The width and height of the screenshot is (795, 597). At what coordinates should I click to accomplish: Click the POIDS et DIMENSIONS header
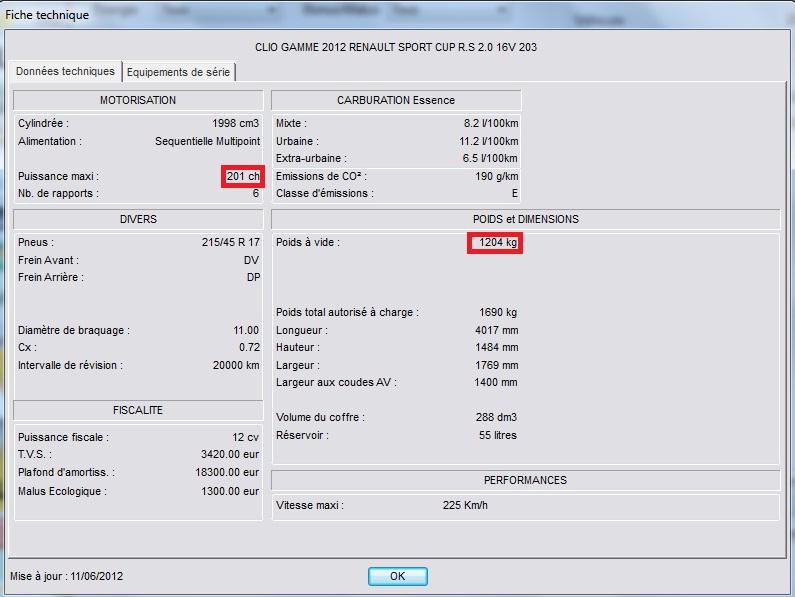(x=526, y=219)
